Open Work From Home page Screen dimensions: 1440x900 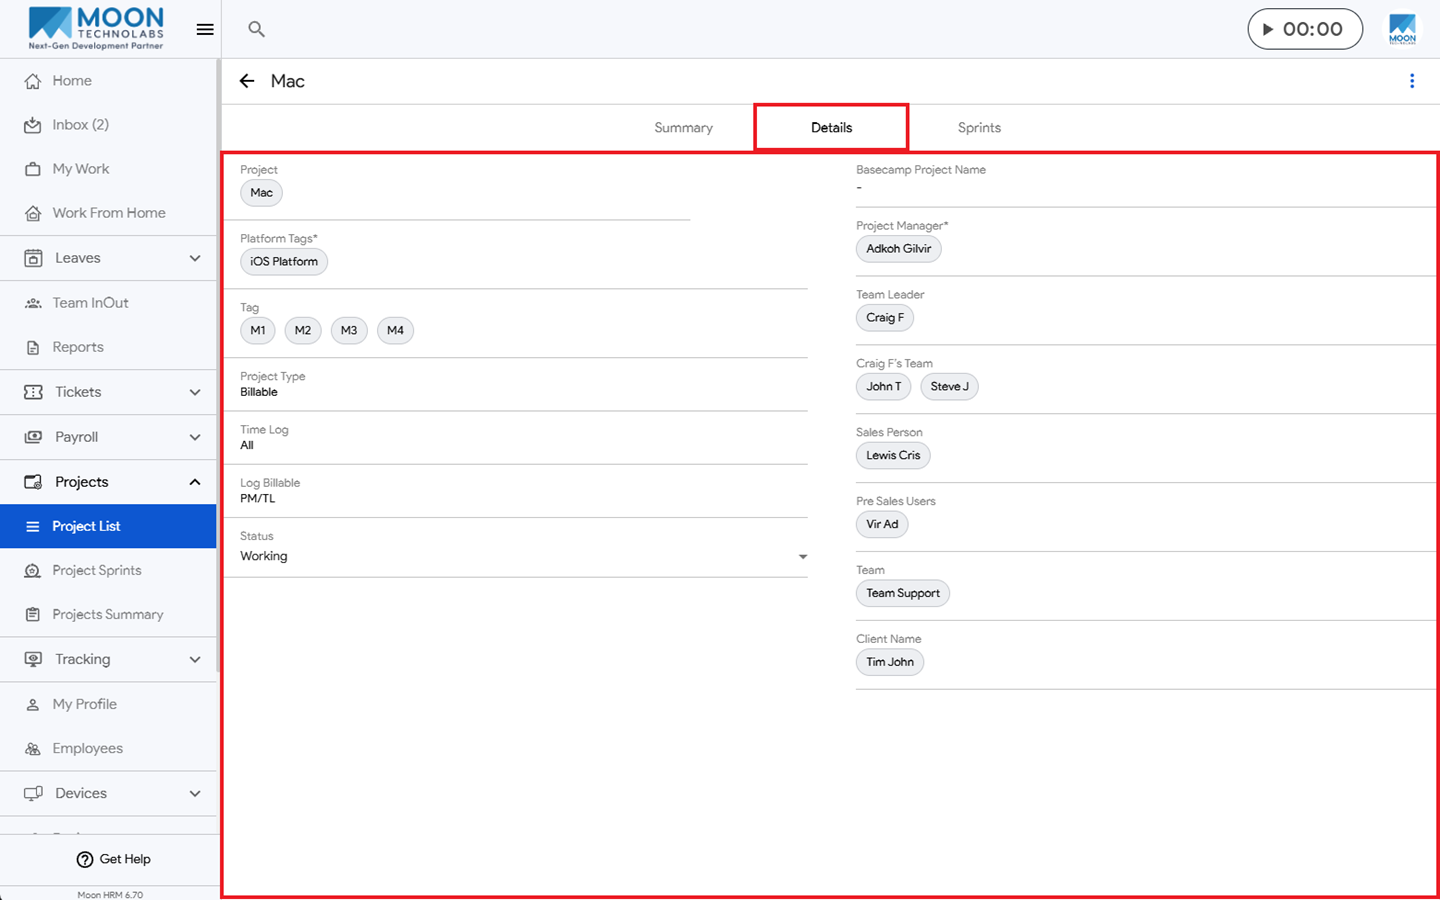pyautogui.click(x=108, y=213)
